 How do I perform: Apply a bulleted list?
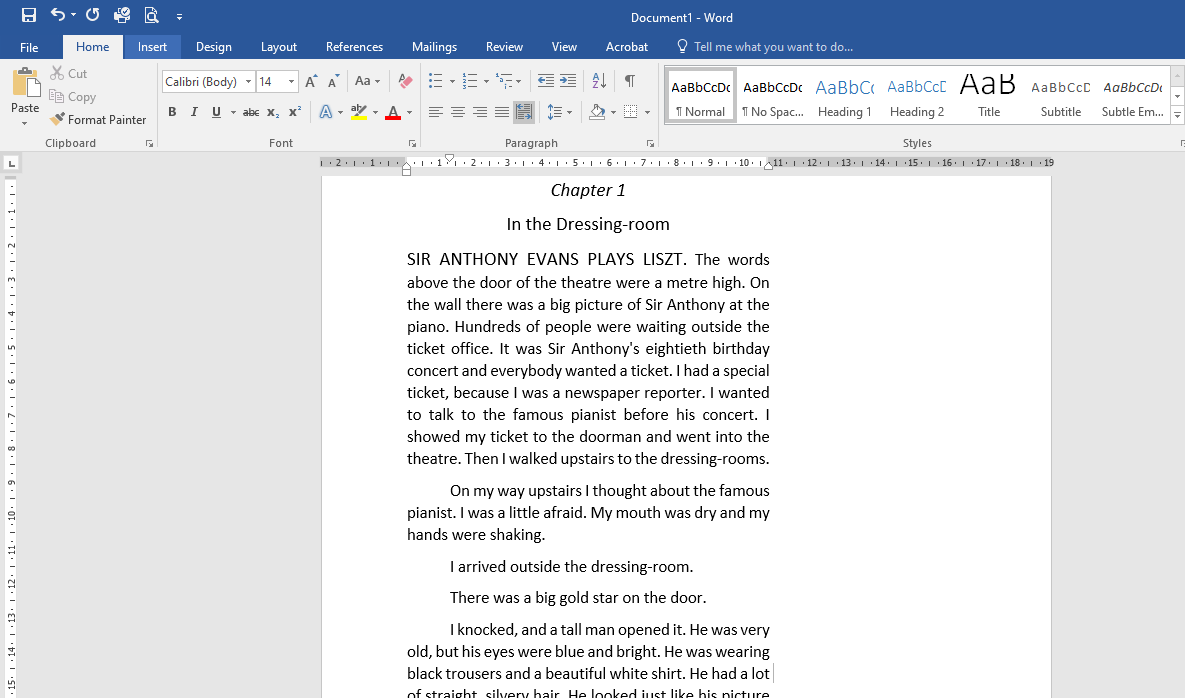pos(436,81)
